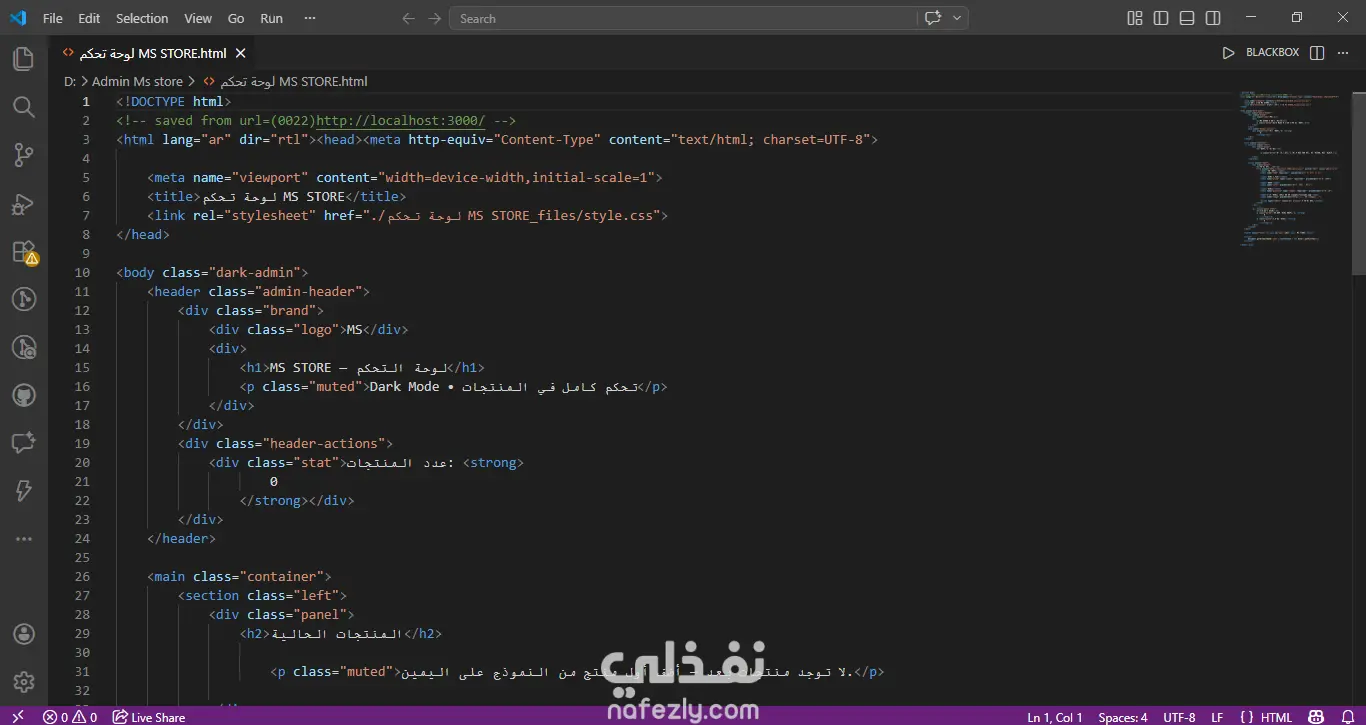Open the Go menu
Viewport: 1366px width, 725px height.
click(x=236, y=18)
